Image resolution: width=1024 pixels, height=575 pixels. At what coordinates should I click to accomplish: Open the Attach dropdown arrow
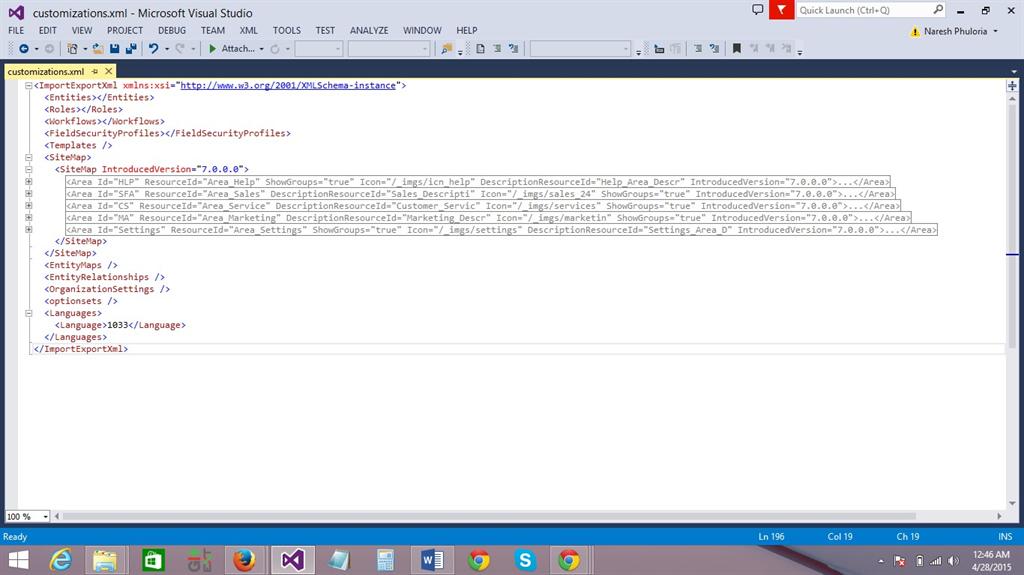point(261,49)
